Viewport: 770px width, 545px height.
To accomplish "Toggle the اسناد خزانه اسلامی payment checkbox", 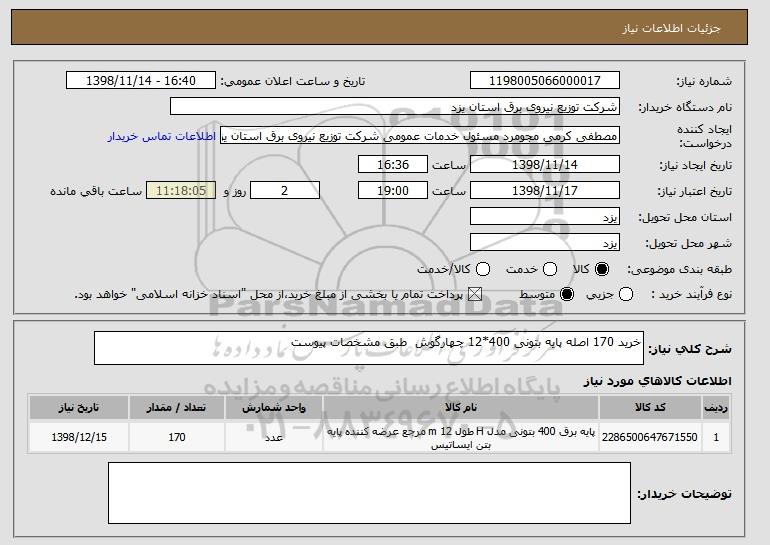I will click(474, 295).
